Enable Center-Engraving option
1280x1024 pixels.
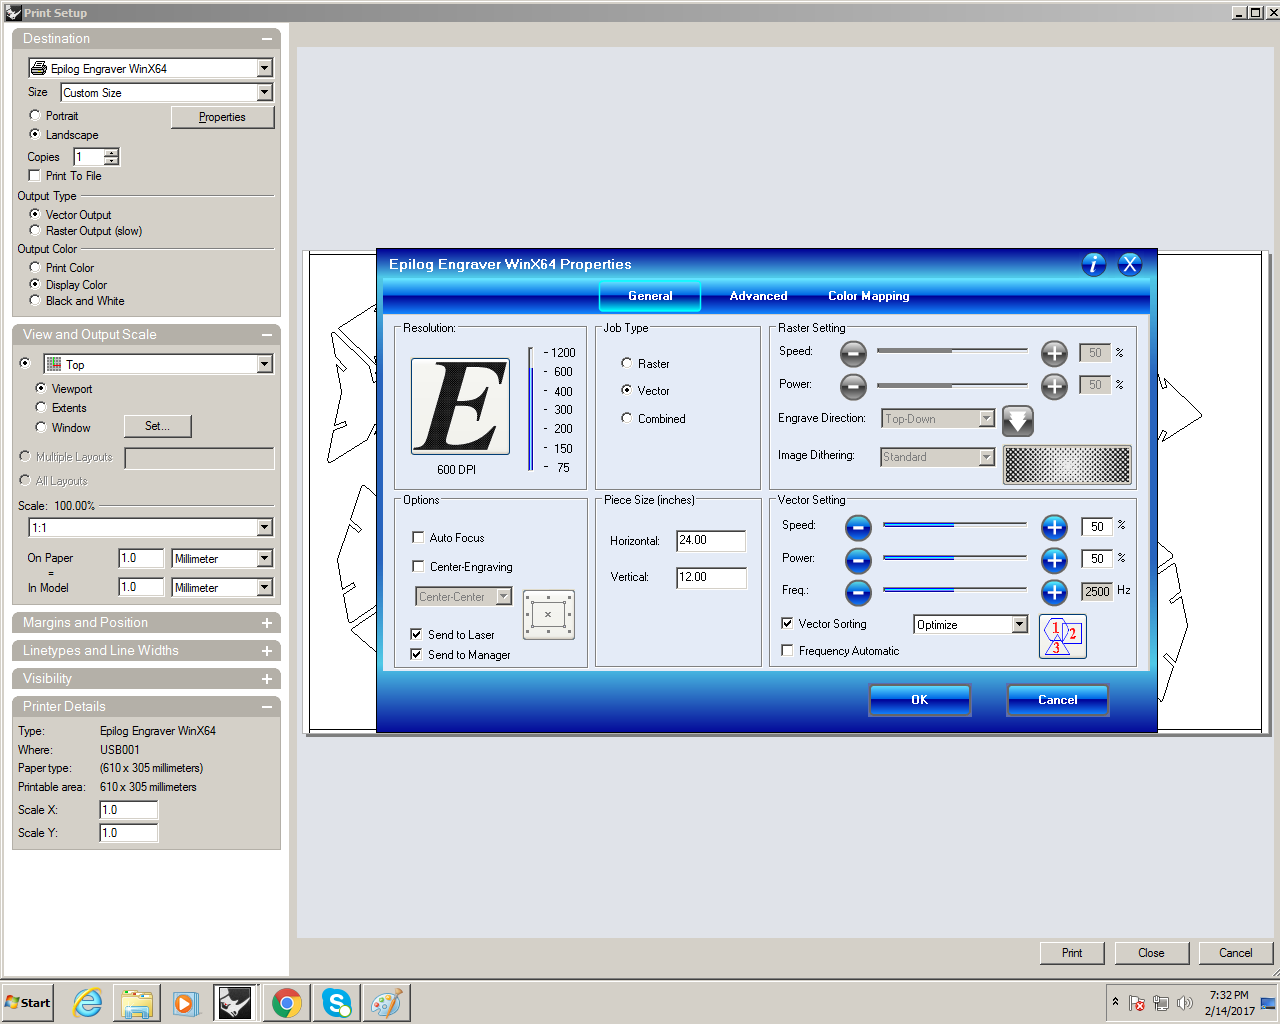tap(418, 566)
